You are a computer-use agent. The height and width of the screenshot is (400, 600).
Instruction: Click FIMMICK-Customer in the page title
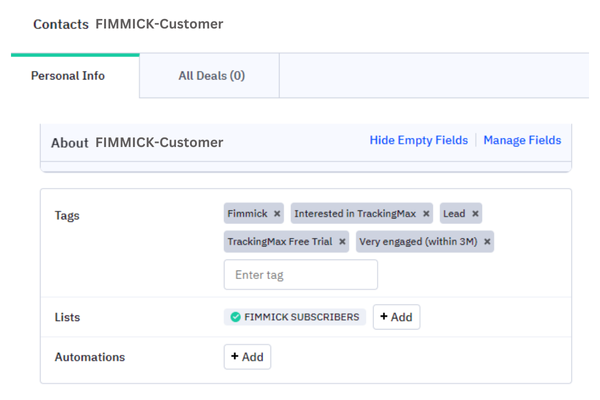point(159,24)
